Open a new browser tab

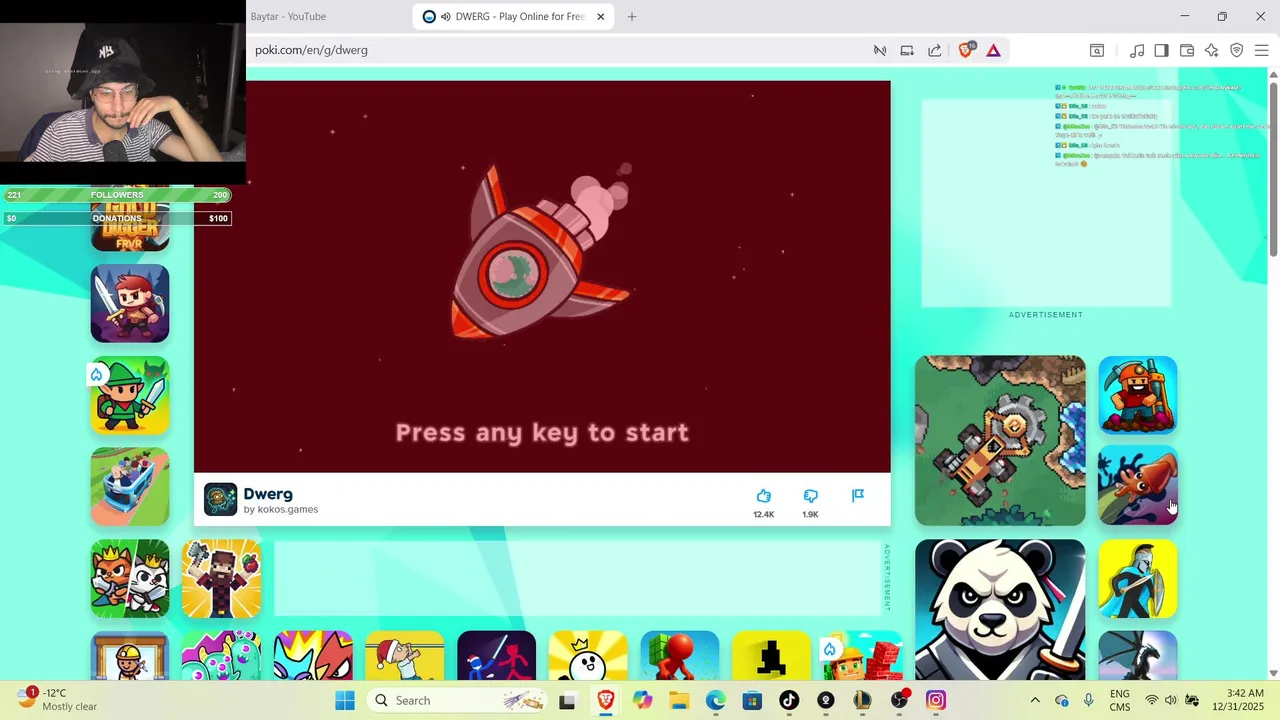pyautogui.click(x=632, y=16)
